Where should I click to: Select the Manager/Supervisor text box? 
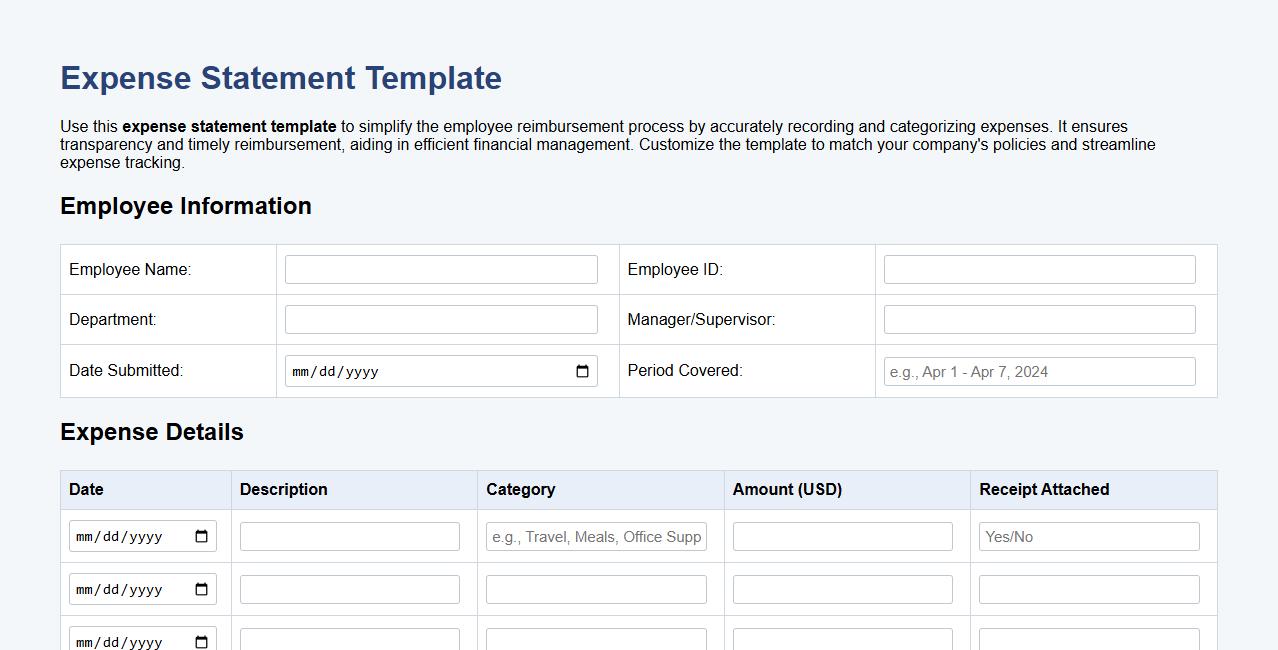coord(1038,319)
